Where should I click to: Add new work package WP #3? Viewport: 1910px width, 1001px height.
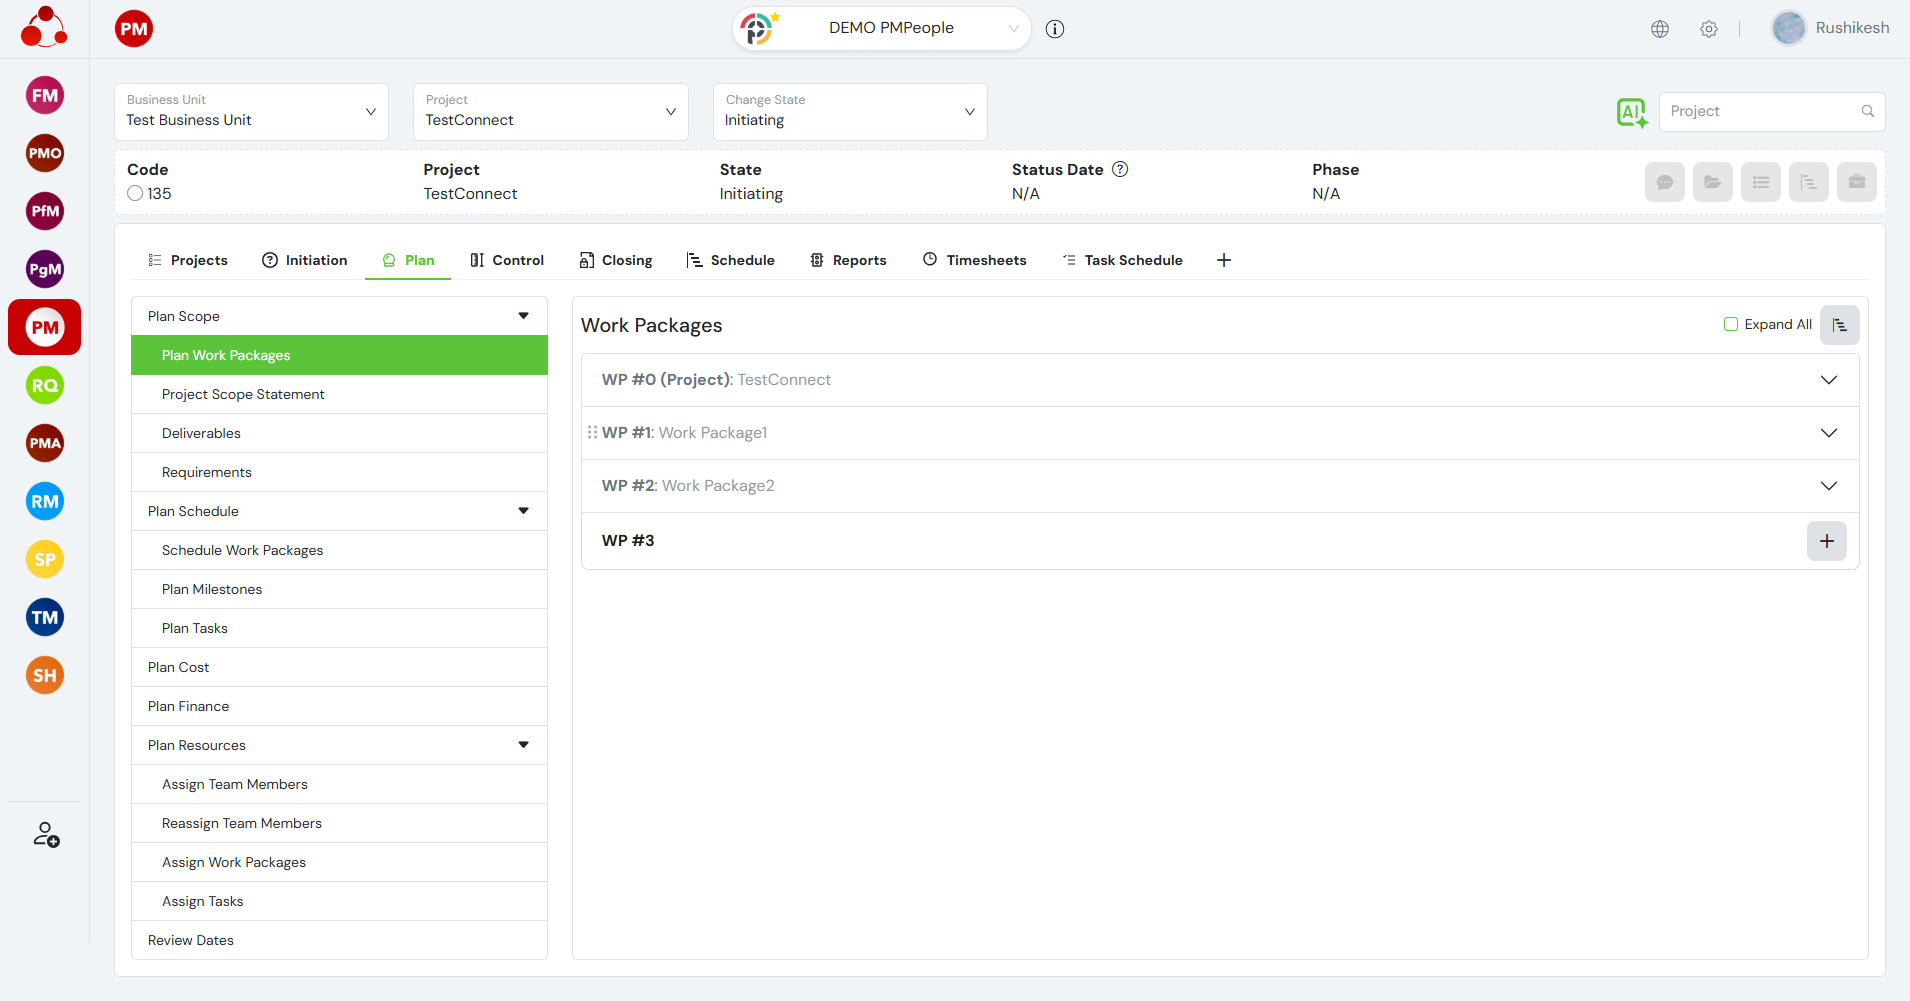tap(1826, 541)
